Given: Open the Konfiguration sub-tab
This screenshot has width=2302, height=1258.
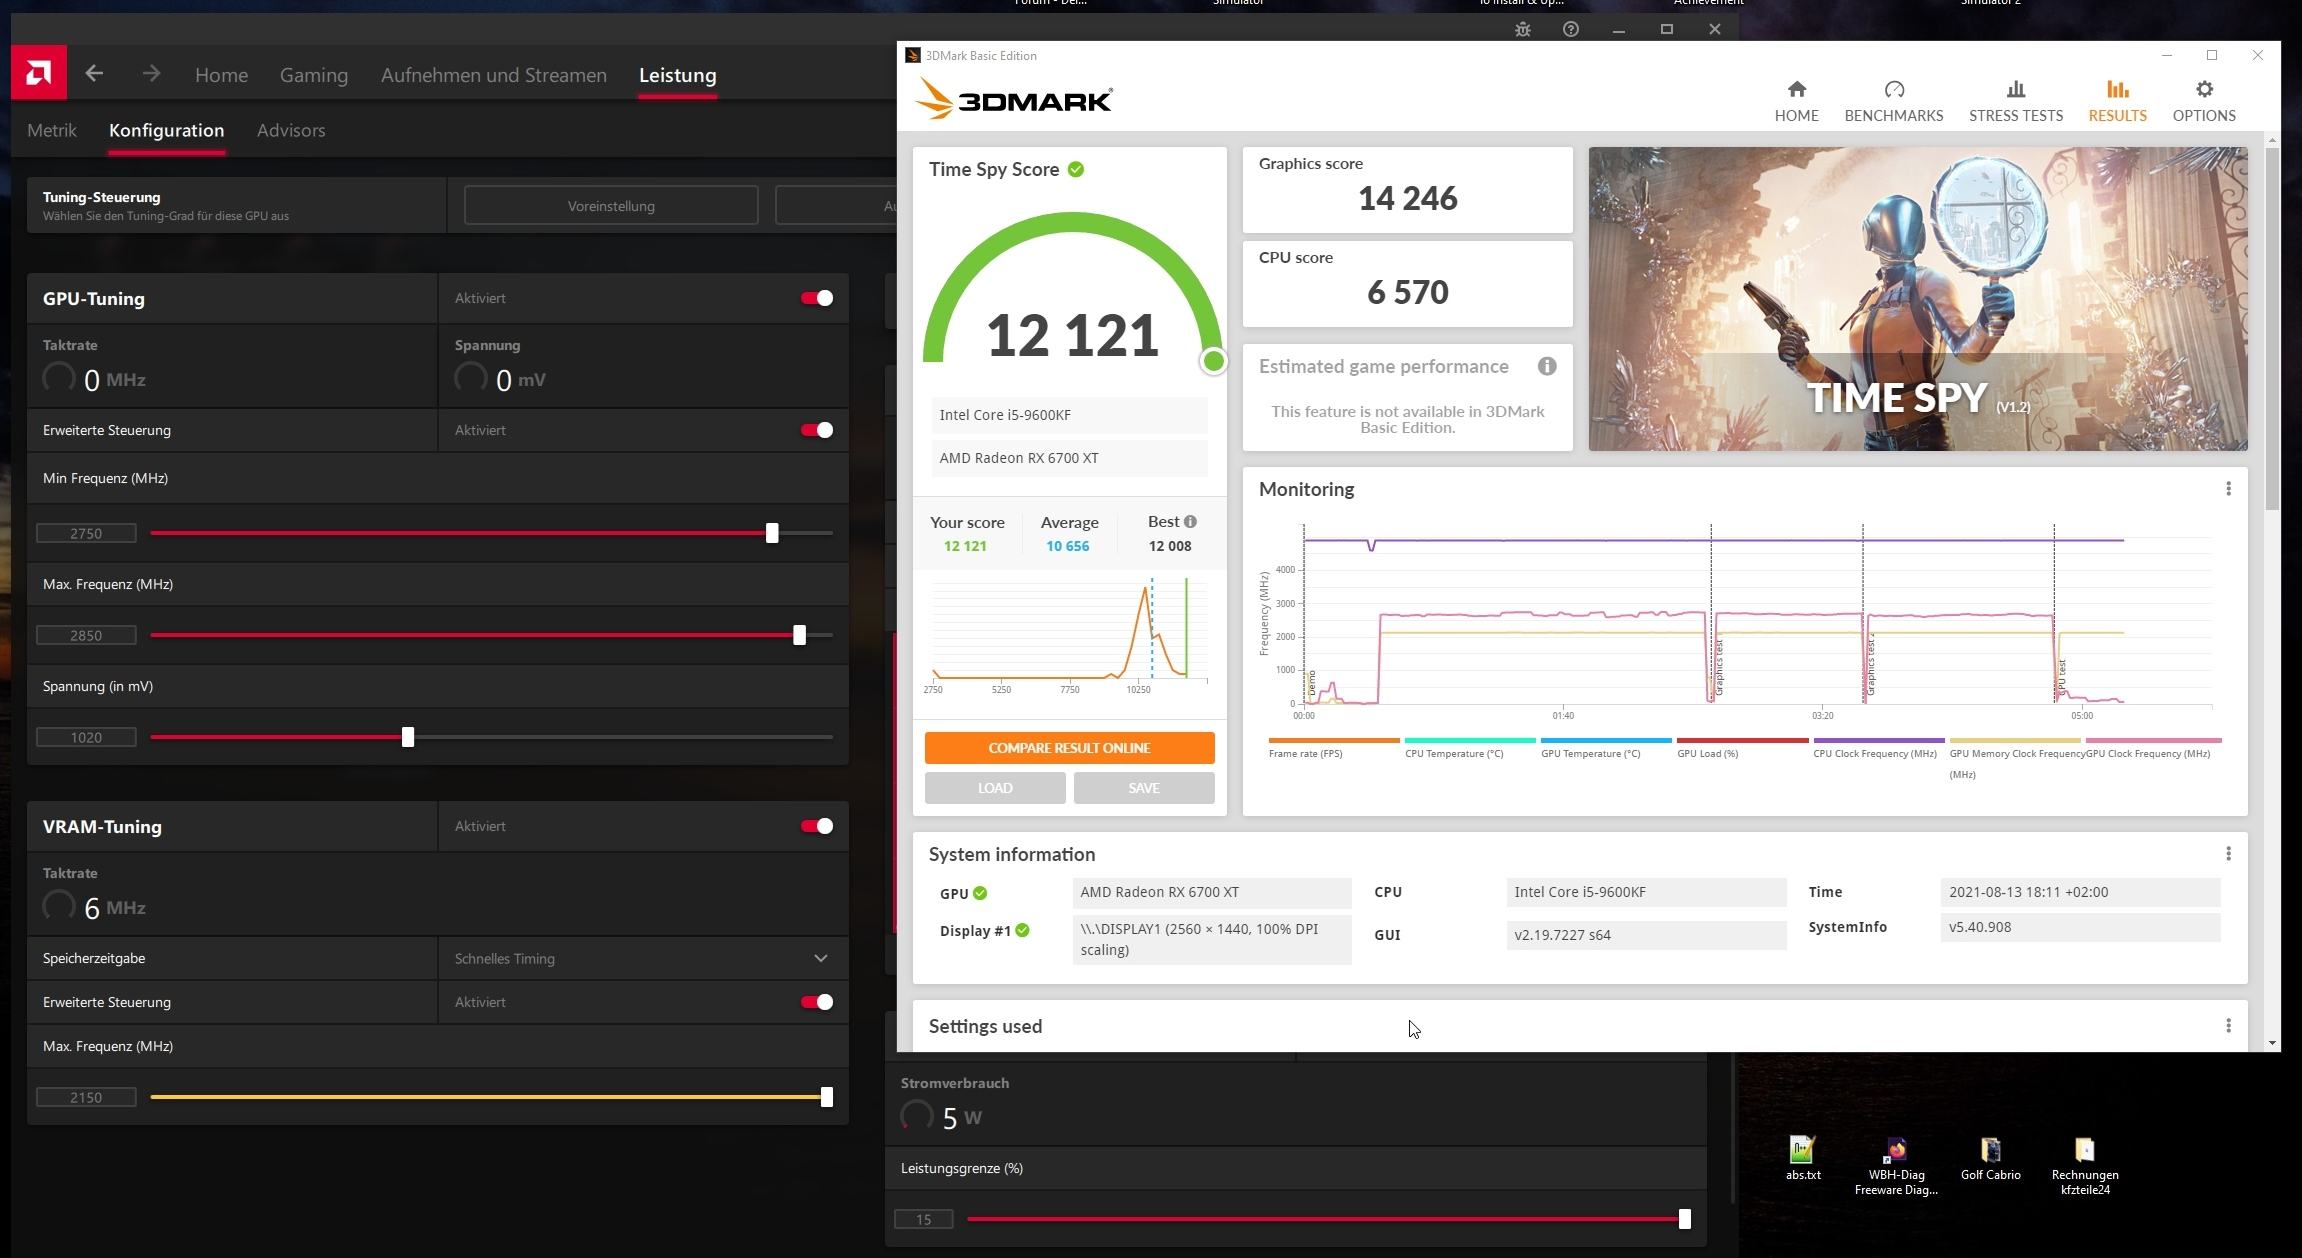Looking at the screenshot, I should 166,130.
